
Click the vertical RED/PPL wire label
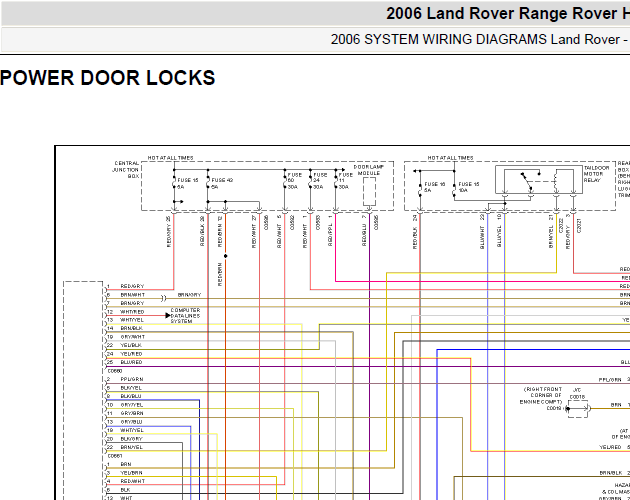(330, 235)
